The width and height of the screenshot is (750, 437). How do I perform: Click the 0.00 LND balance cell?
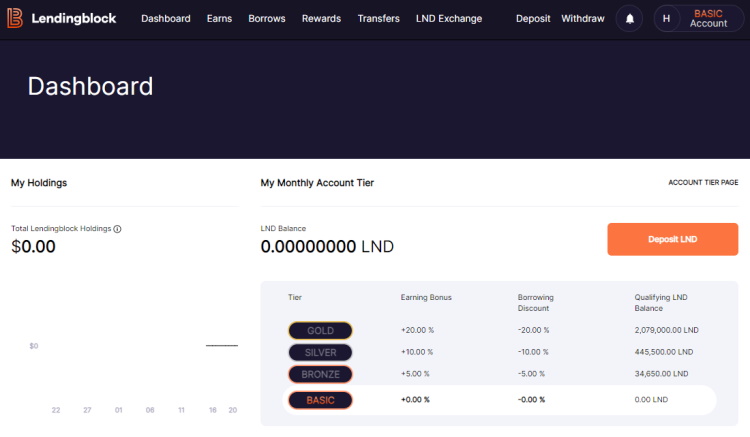[651, 400]
